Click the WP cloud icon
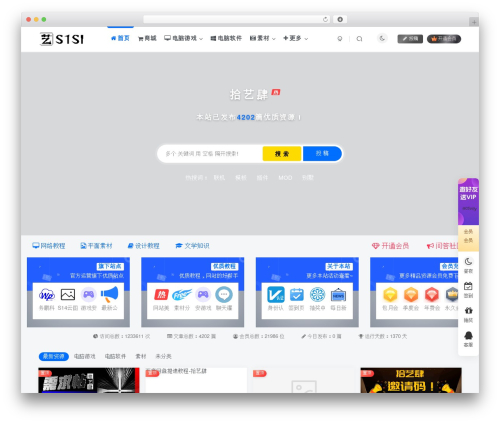 click(47, 295)
